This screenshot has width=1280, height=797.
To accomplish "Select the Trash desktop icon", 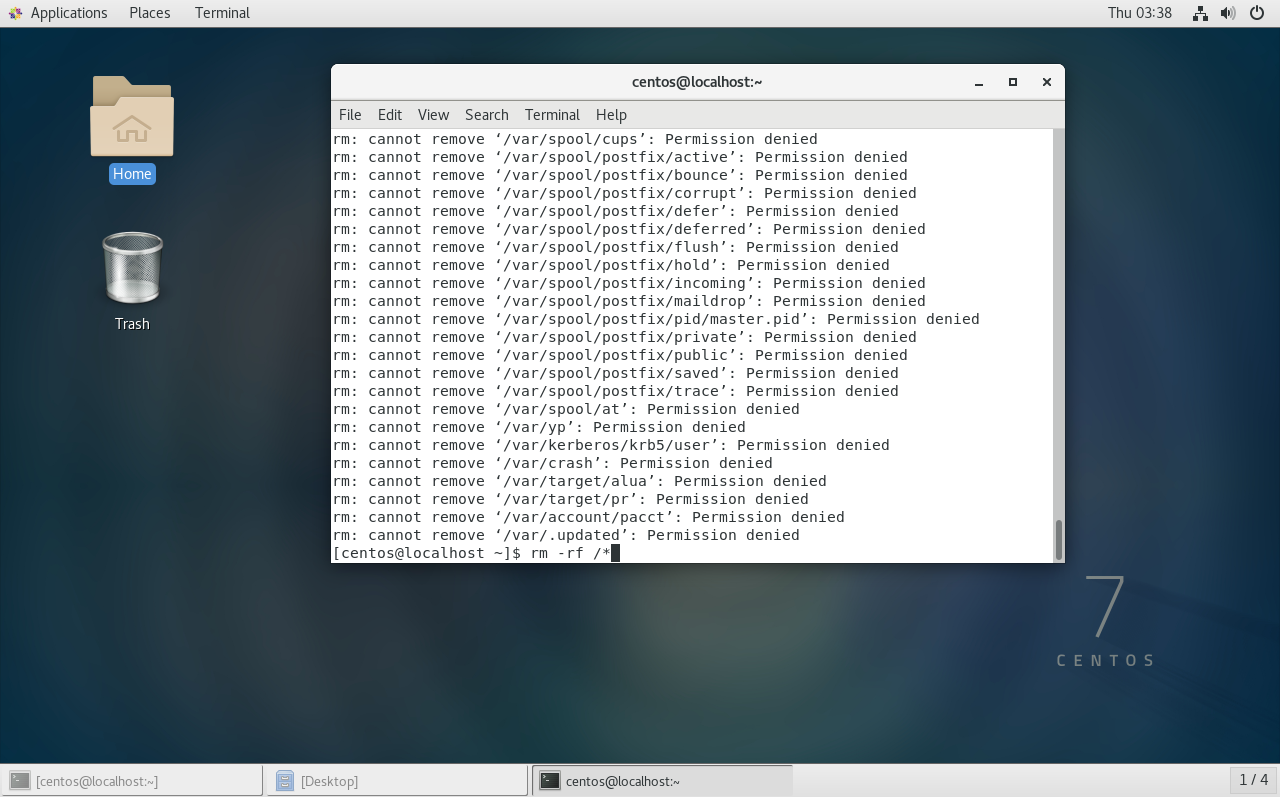I will 132,282.
